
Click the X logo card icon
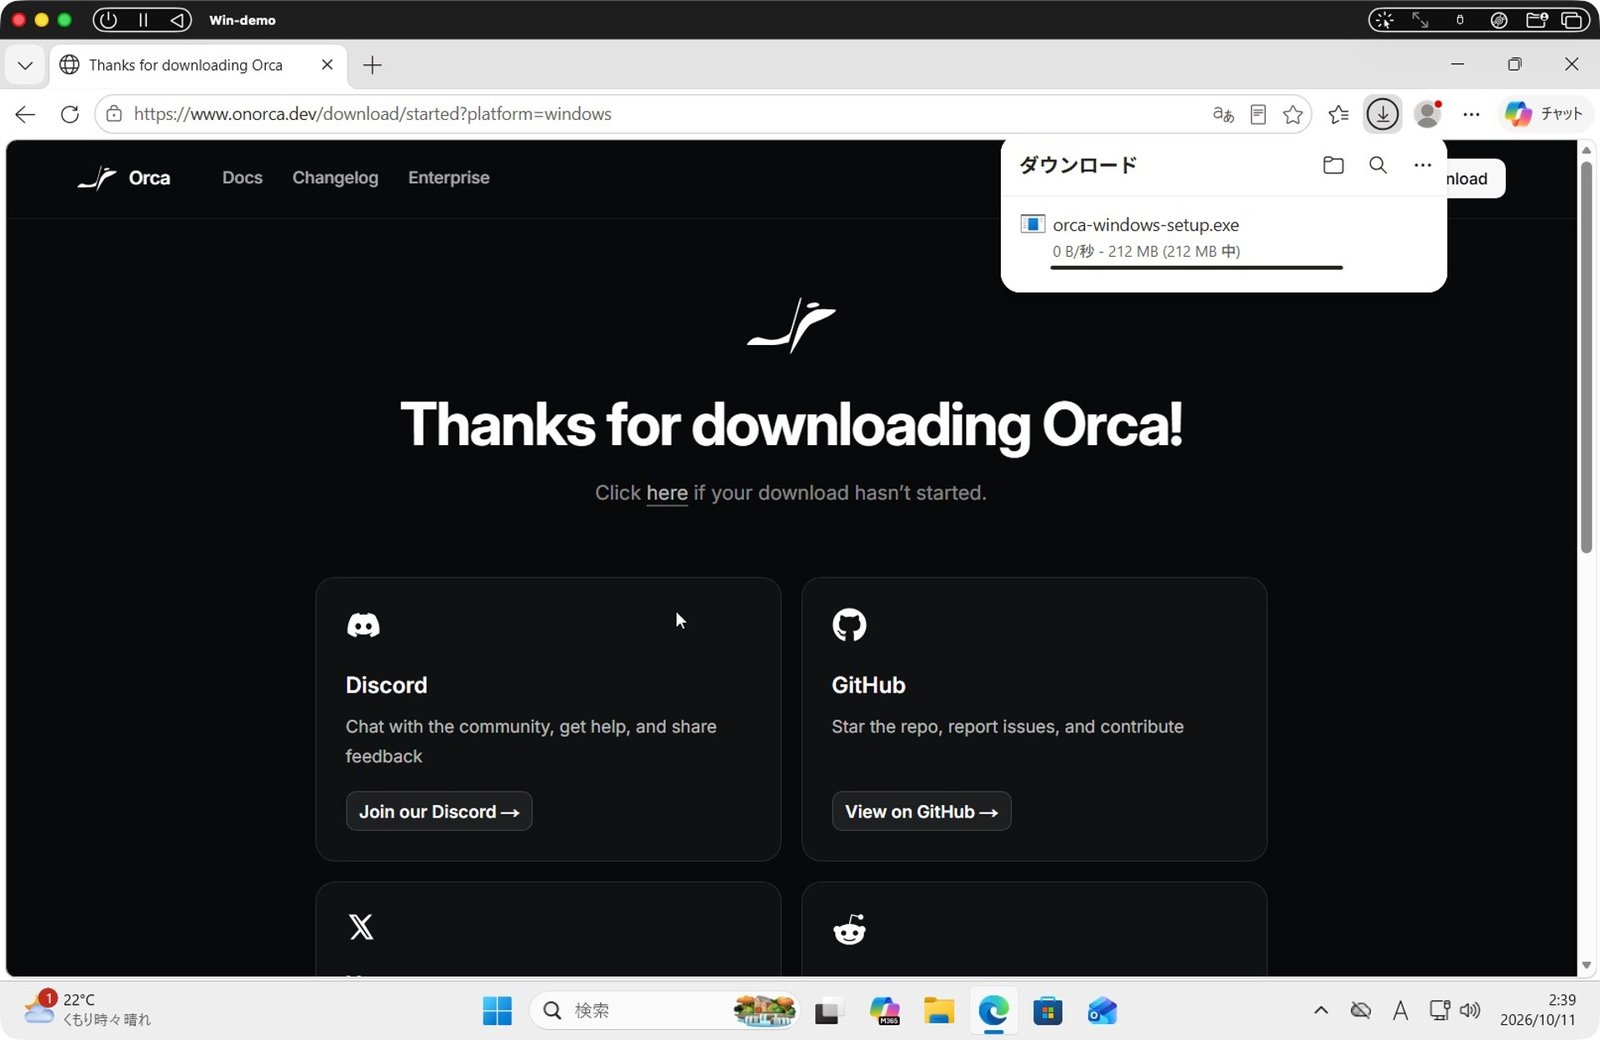point(361,927)
